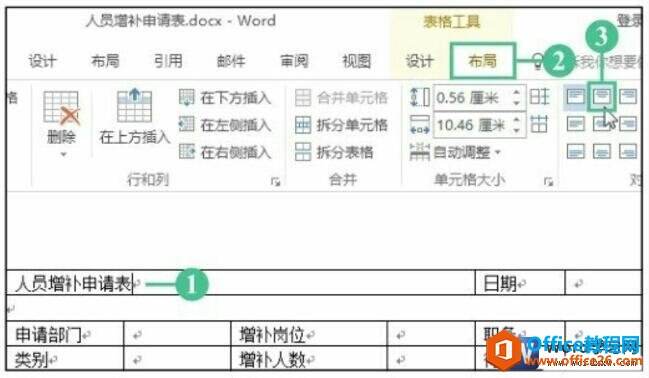Click Split Table button
This screenshot has width=649, height=378.
point(334,152)
